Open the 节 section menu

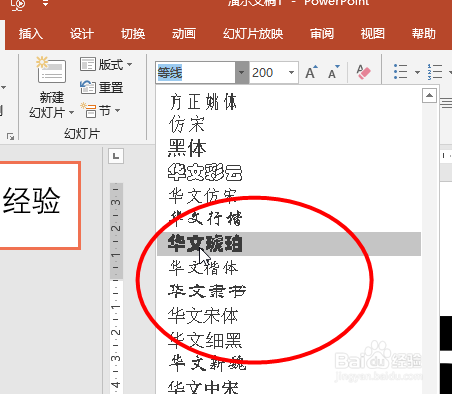click(x=100, y=110)
